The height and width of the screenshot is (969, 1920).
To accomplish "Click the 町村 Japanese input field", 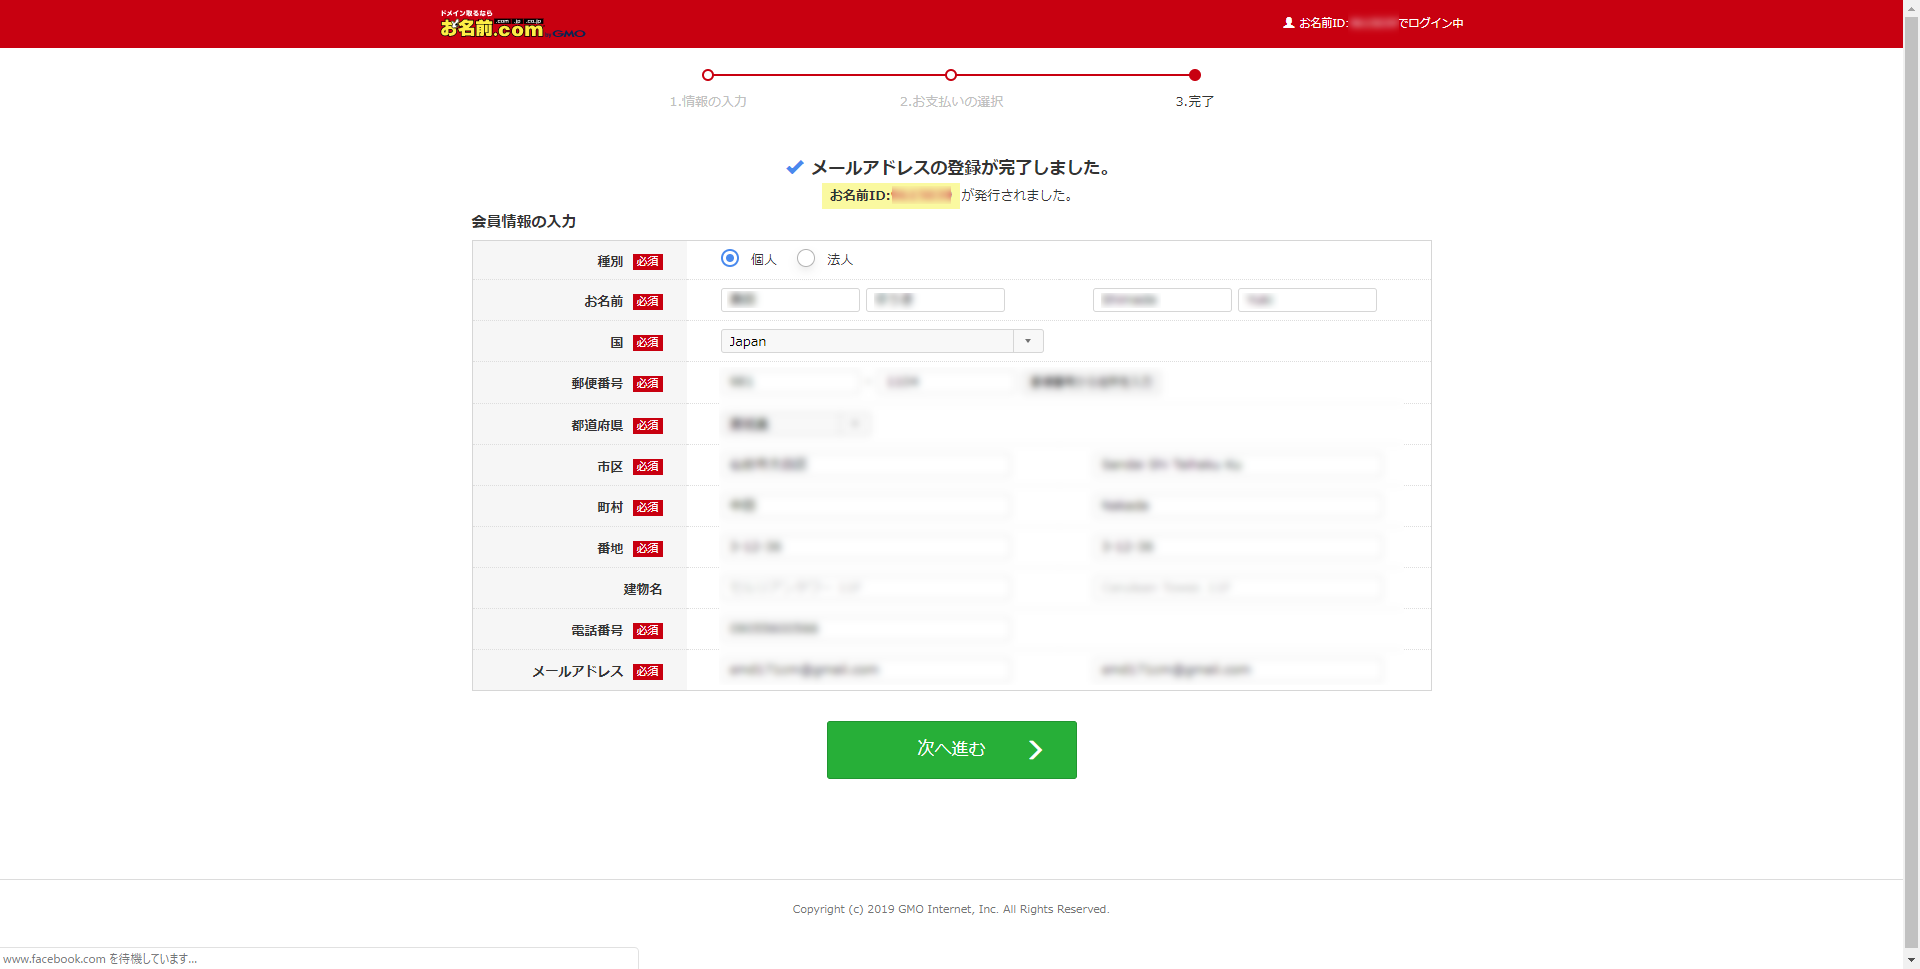I will 865,506.
